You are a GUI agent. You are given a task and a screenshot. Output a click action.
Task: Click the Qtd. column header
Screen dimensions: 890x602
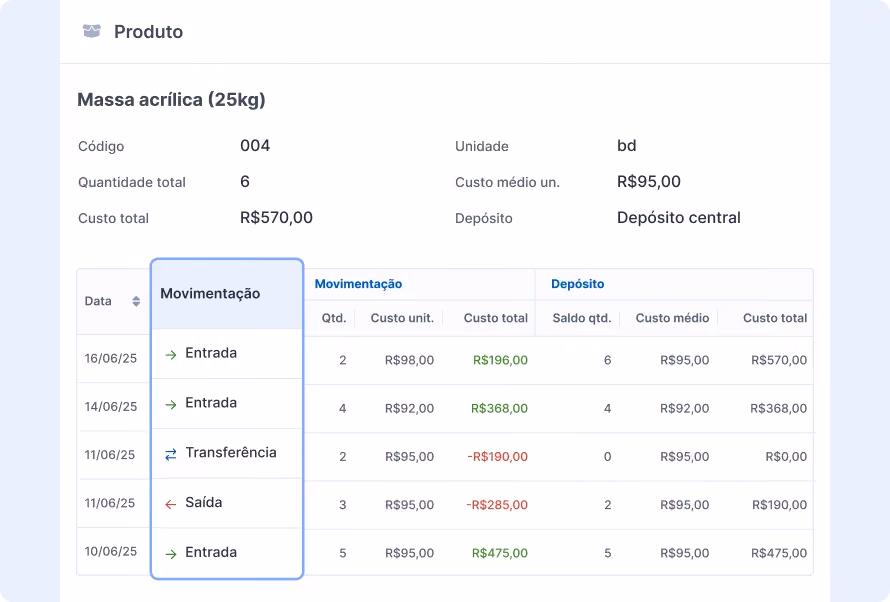point(334,318)
